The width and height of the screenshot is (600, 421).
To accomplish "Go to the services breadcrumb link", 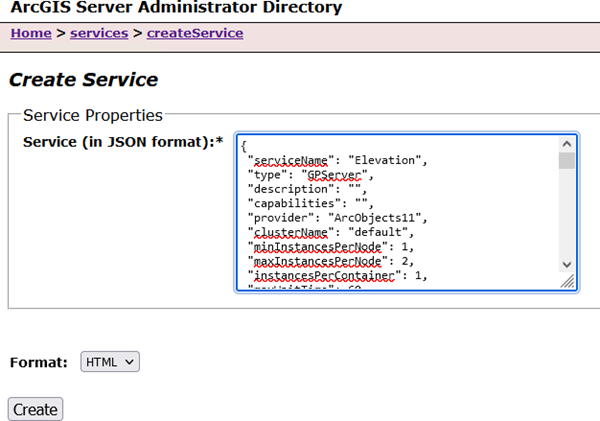I will 99,33.
